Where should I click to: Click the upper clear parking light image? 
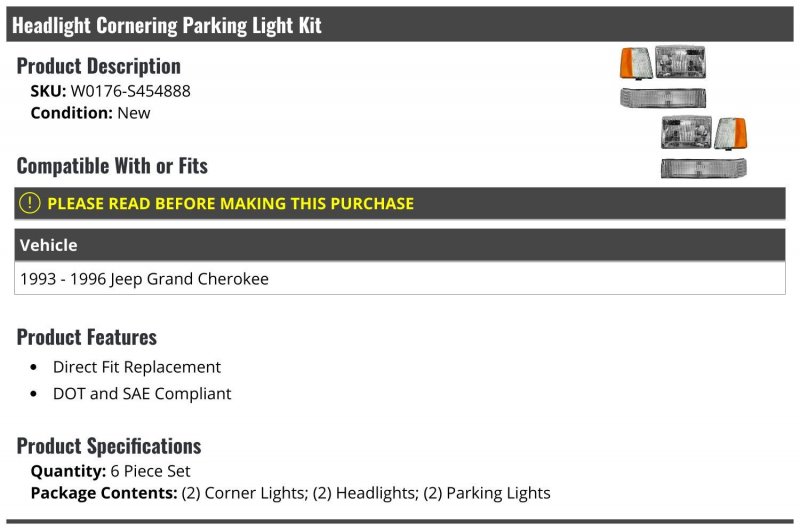click(x=663, y=96)
